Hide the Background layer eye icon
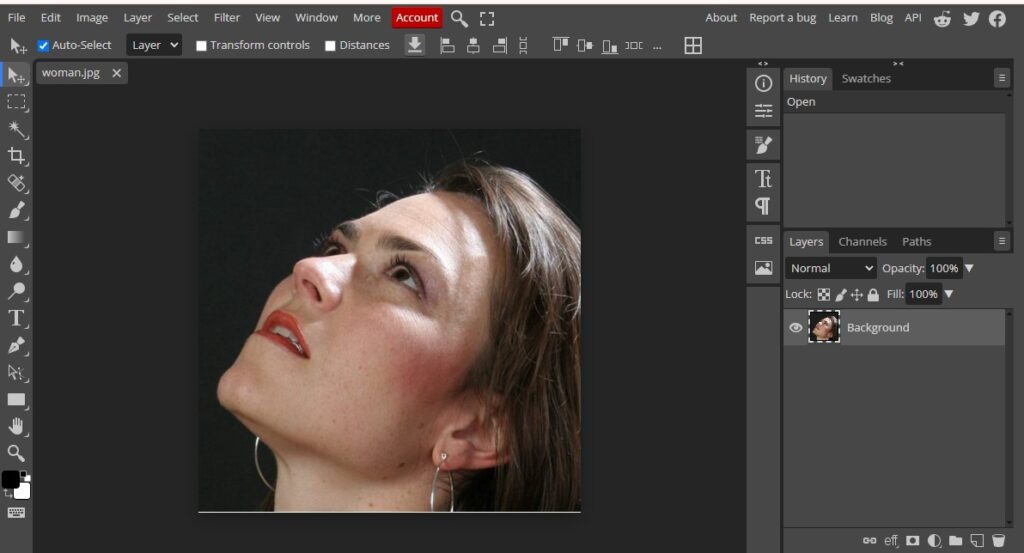 point(795,328)
